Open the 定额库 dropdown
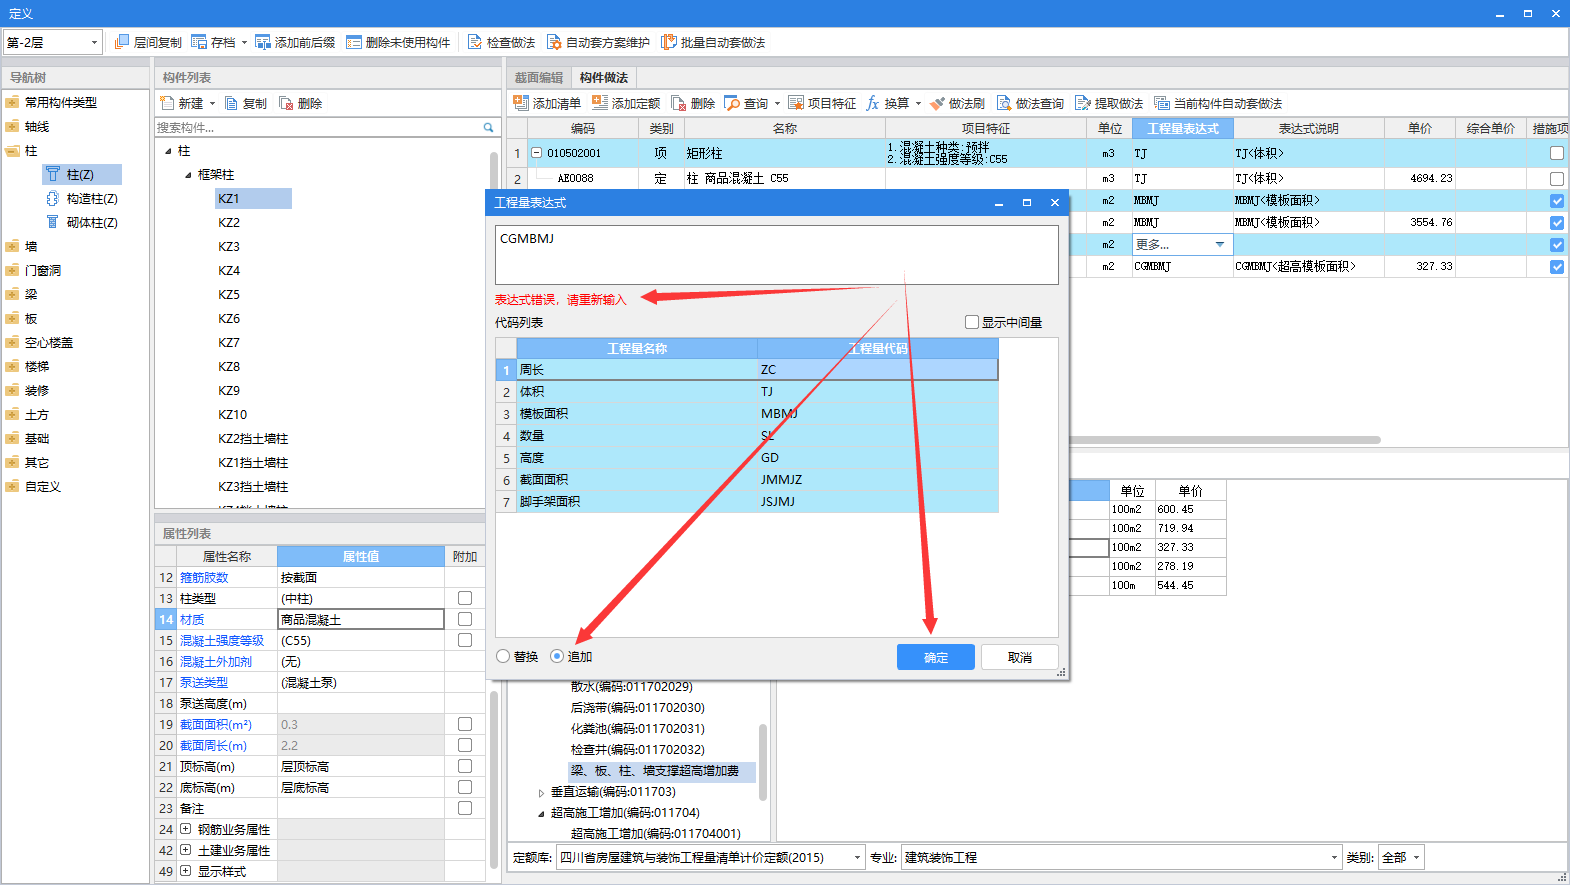Viewport: 1570px width, 885px height. click(x=858, y=858)
